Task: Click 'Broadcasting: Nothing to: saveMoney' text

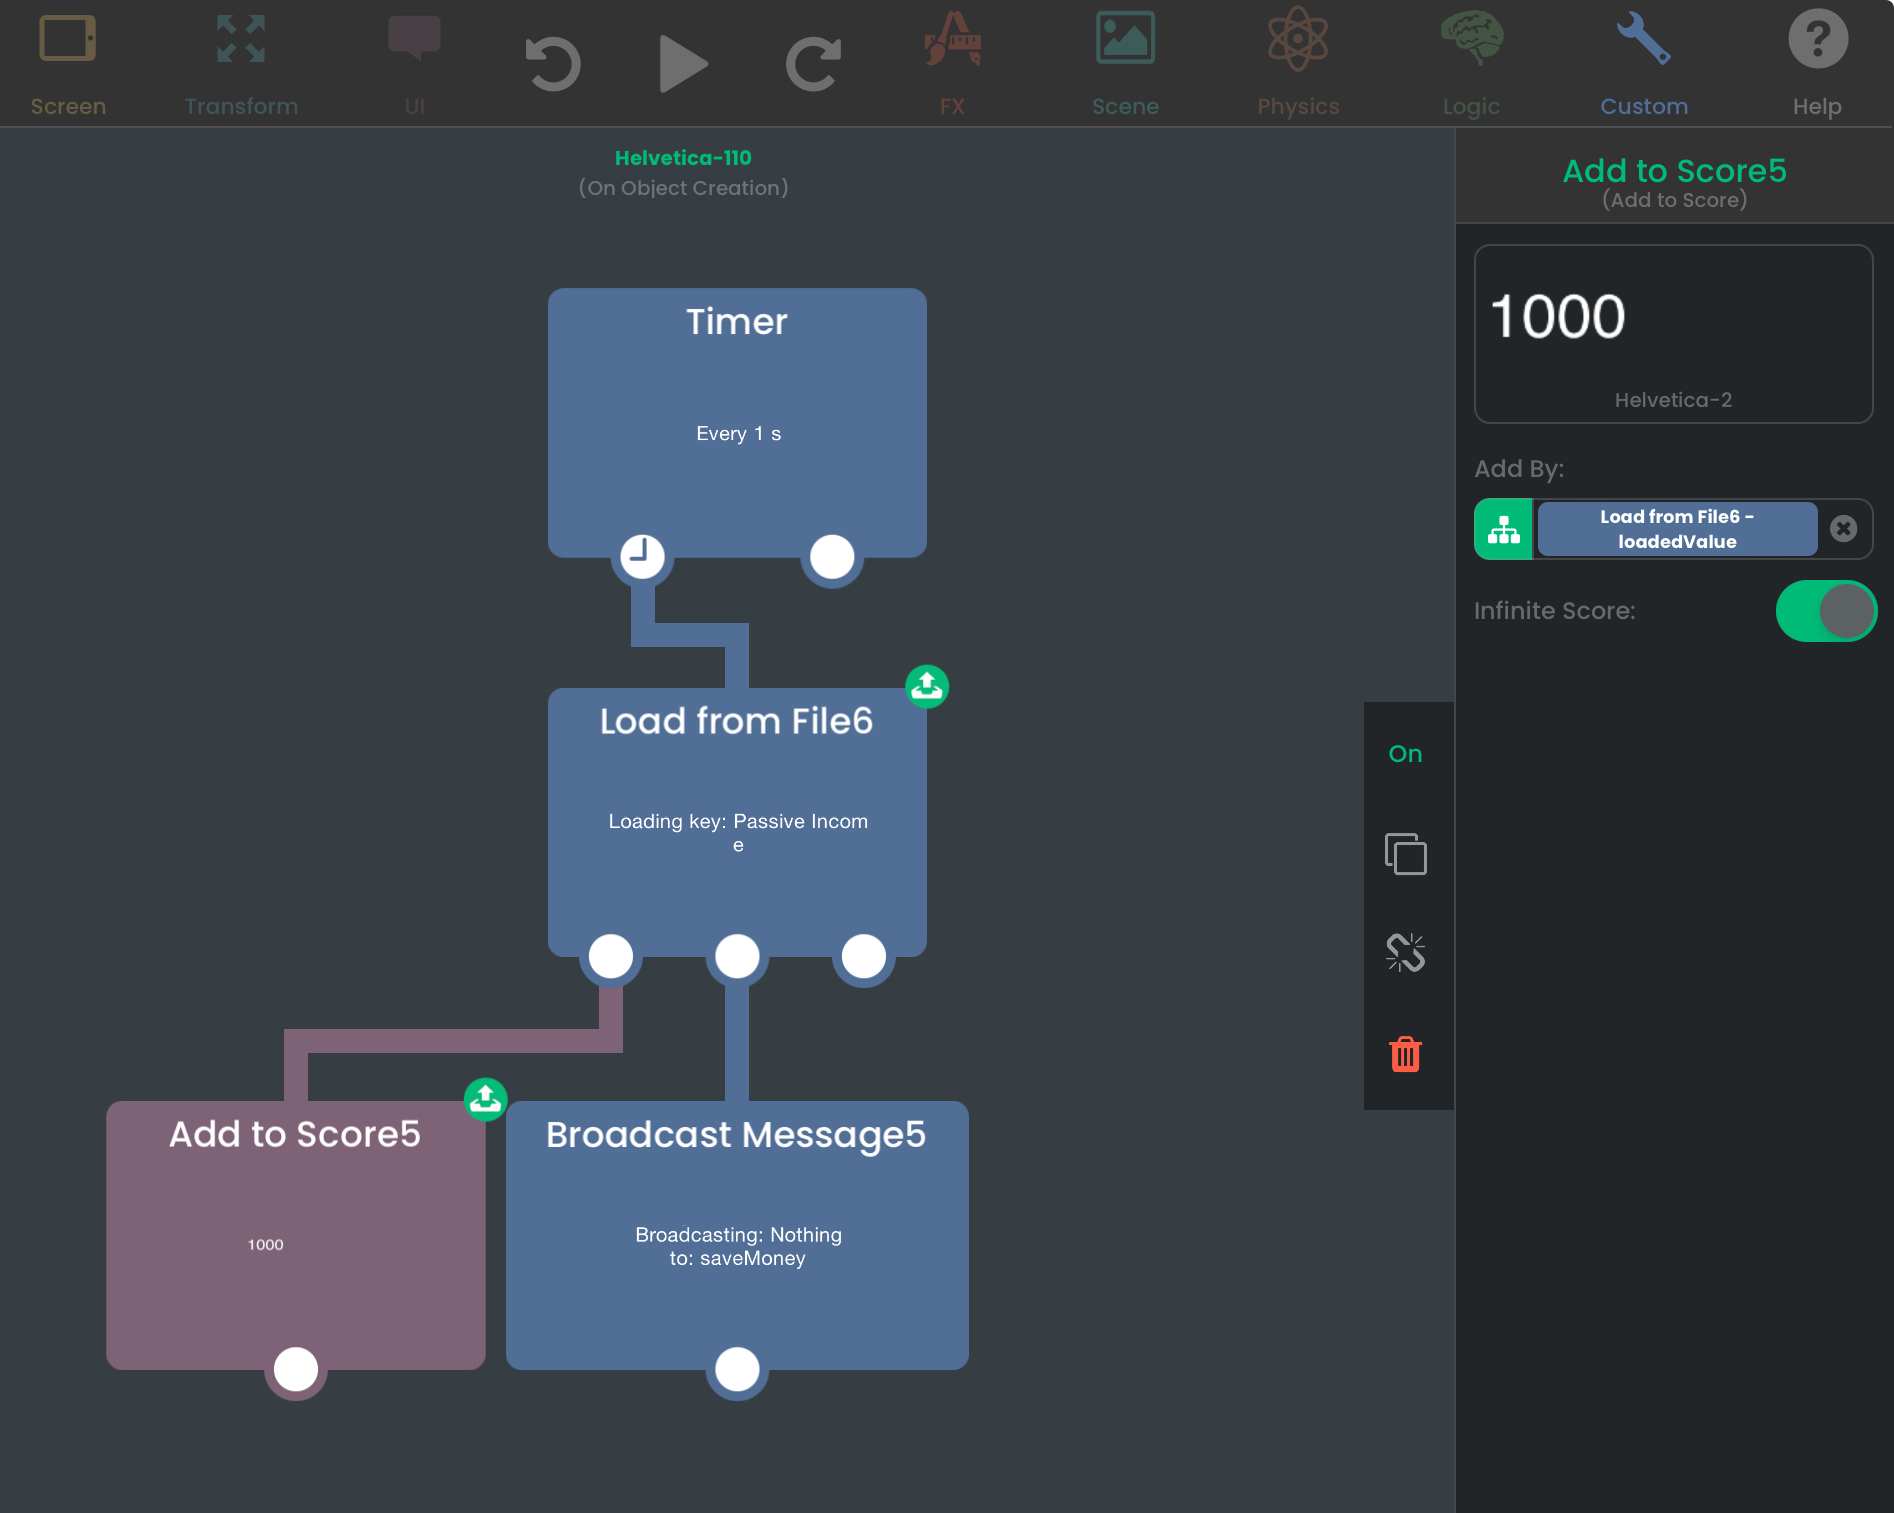Action: [x=738, y=1246]
